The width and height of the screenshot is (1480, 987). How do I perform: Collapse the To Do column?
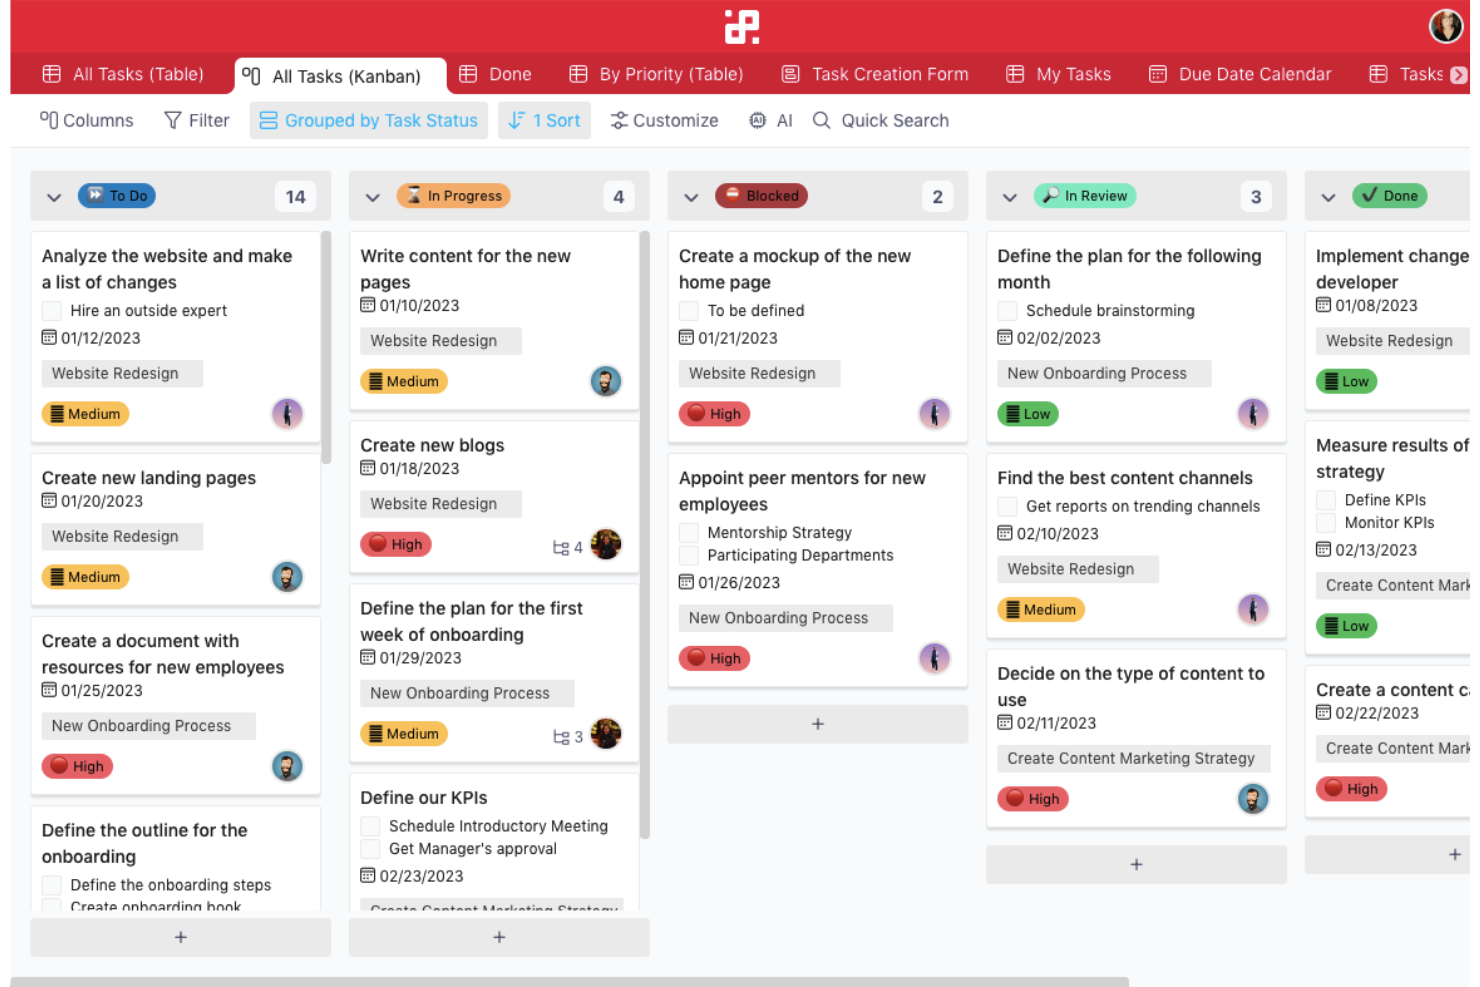click(x=54, y=196)
